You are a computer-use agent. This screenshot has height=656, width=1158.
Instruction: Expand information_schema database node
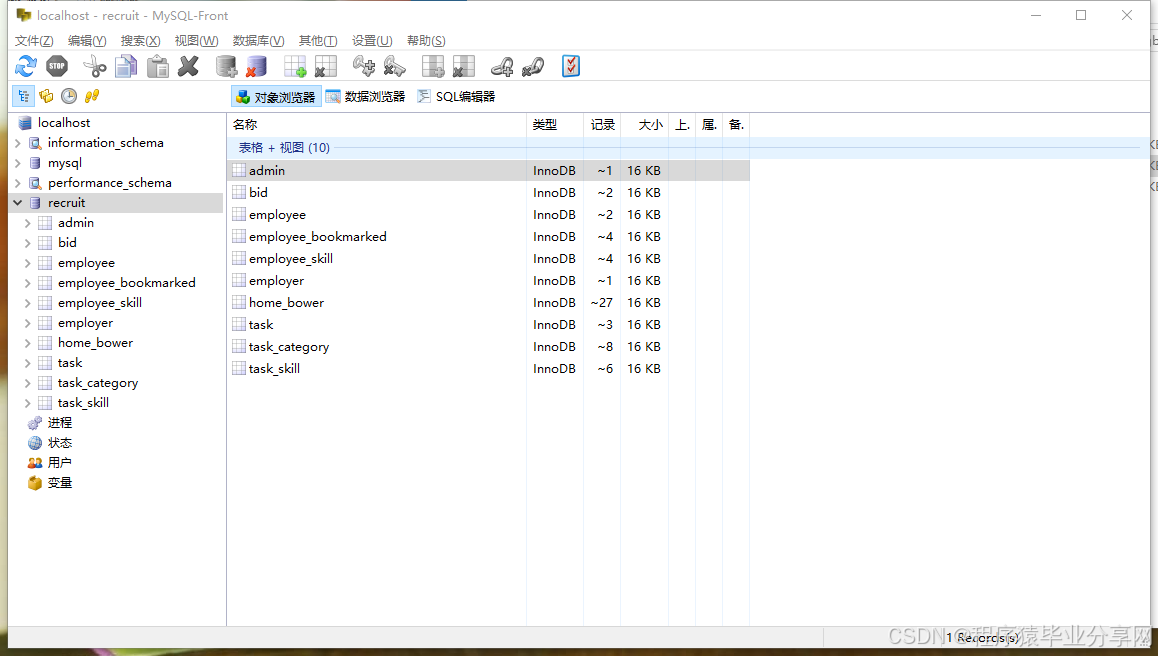18,143
